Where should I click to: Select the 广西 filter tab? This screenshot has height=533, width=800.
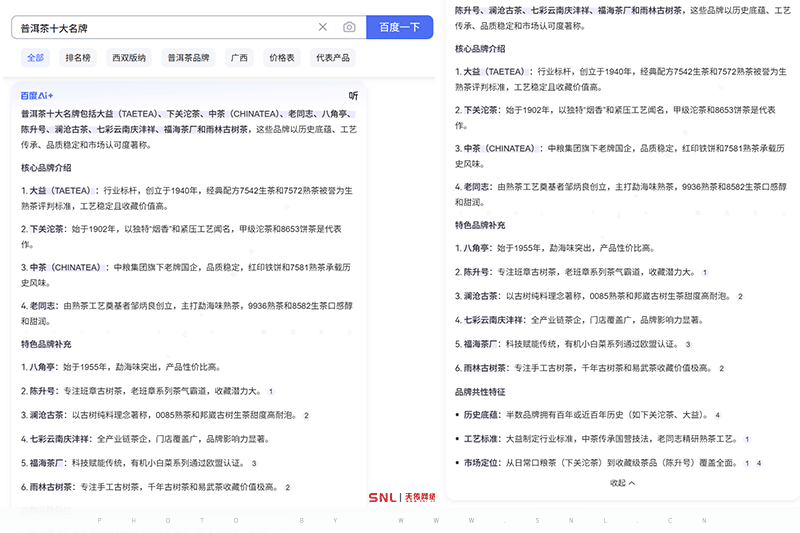click(239, 58)
